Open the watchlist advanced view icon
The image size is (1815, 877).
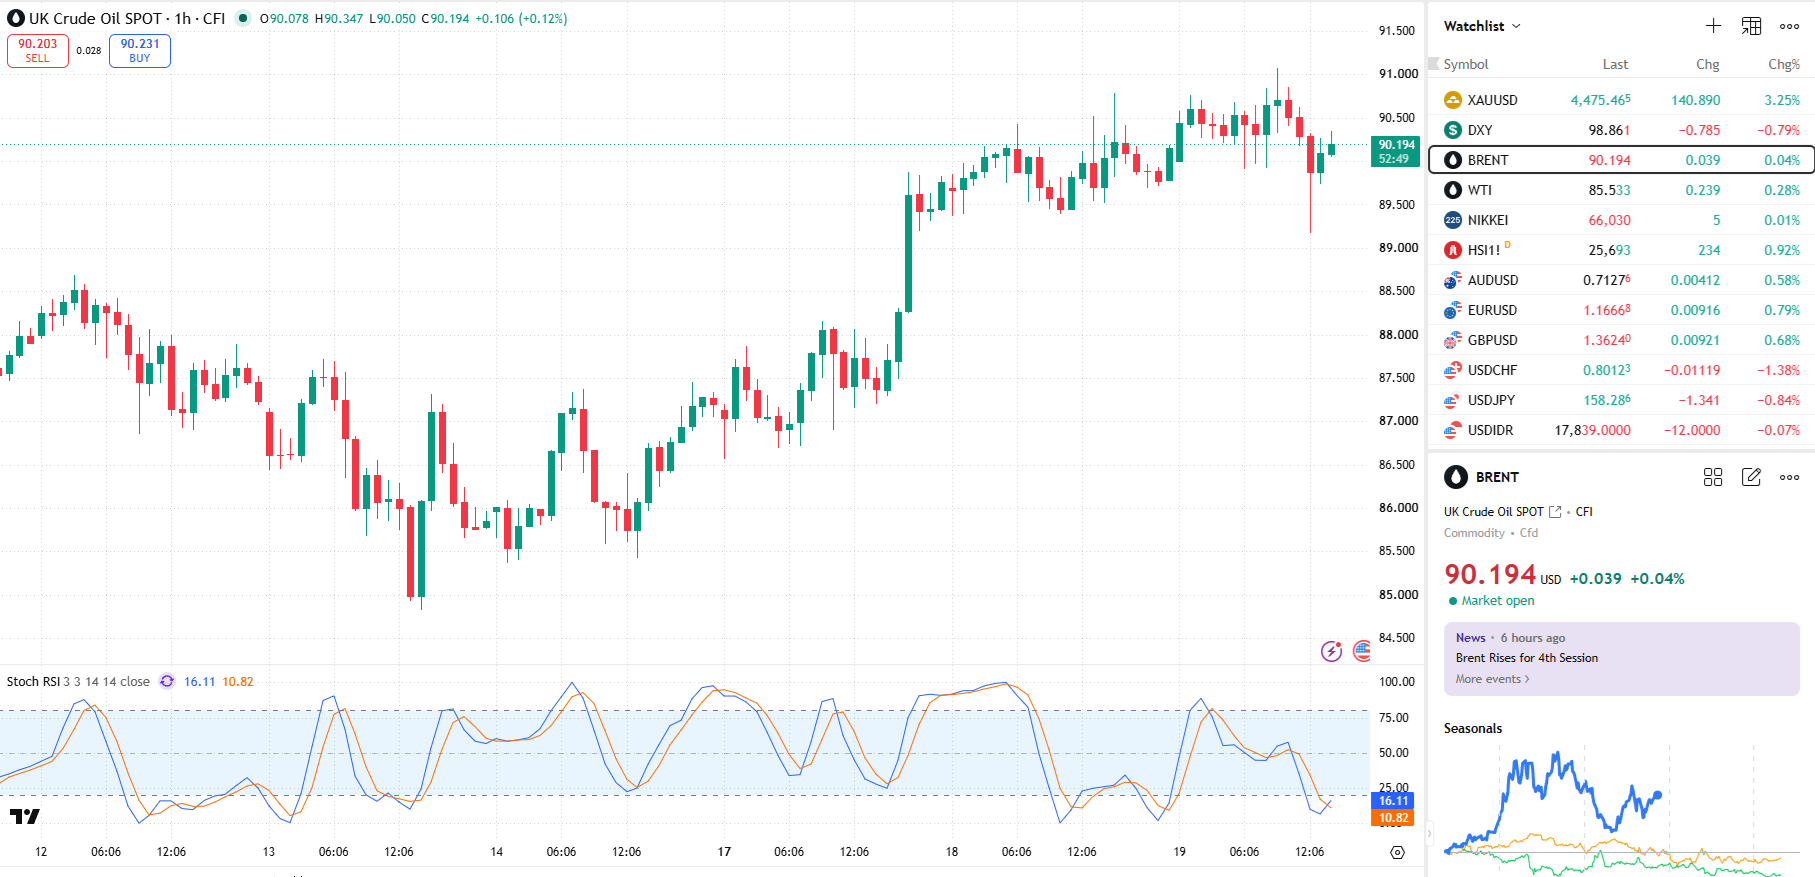coord(1751,26)
